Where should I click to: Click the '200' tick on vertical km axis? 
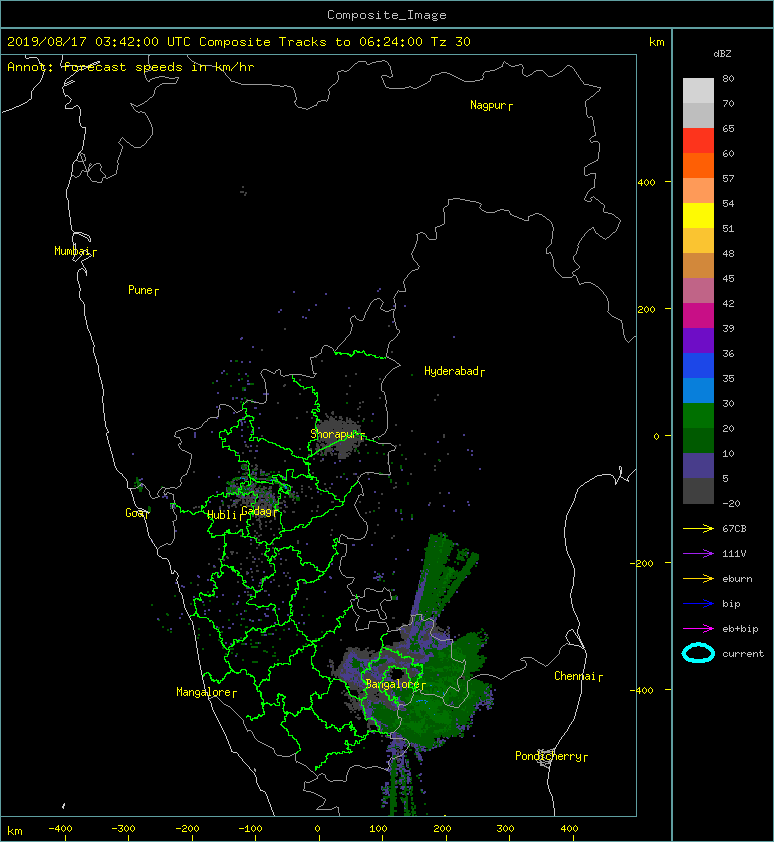[646, 309]
